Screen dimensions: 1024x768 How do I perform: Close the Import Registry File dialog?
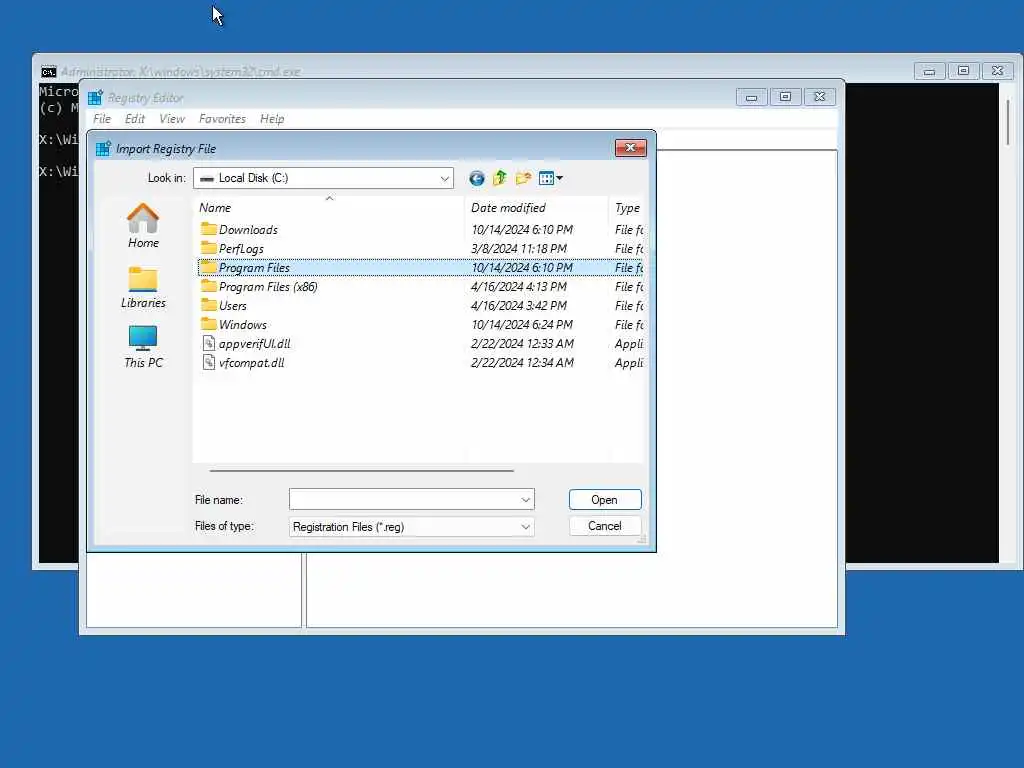point(630,148)
